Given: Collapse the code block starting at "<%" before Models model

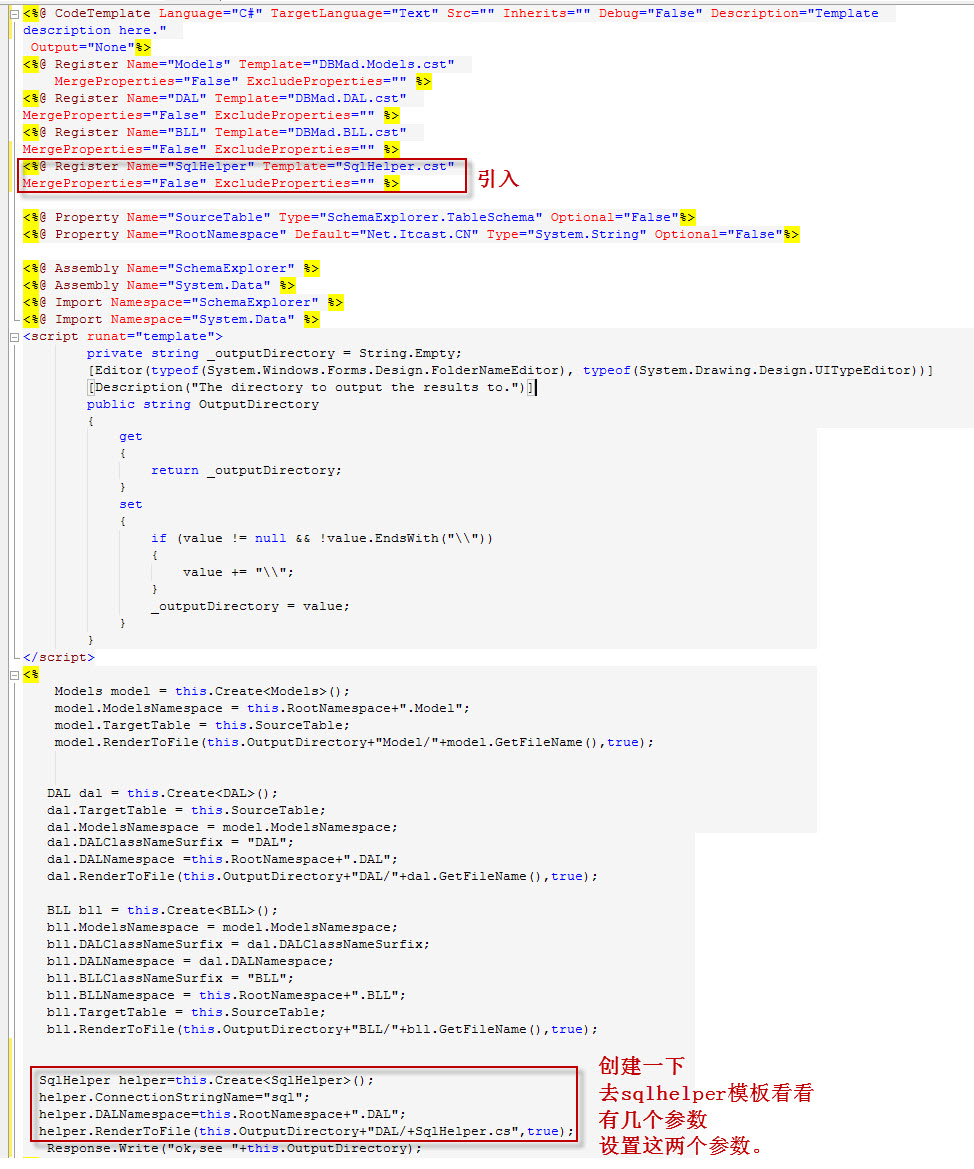Looking at the screenshot, I should coord(14,675).
